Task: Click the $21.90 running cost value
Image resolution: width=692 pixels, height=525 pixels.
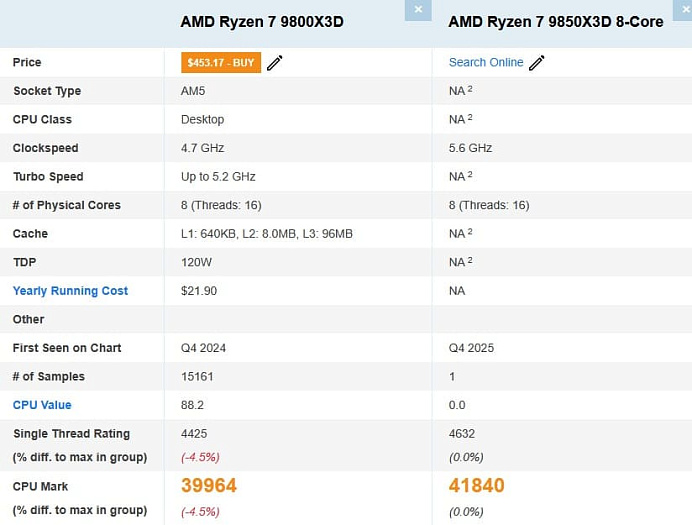Action: (199, 291)
